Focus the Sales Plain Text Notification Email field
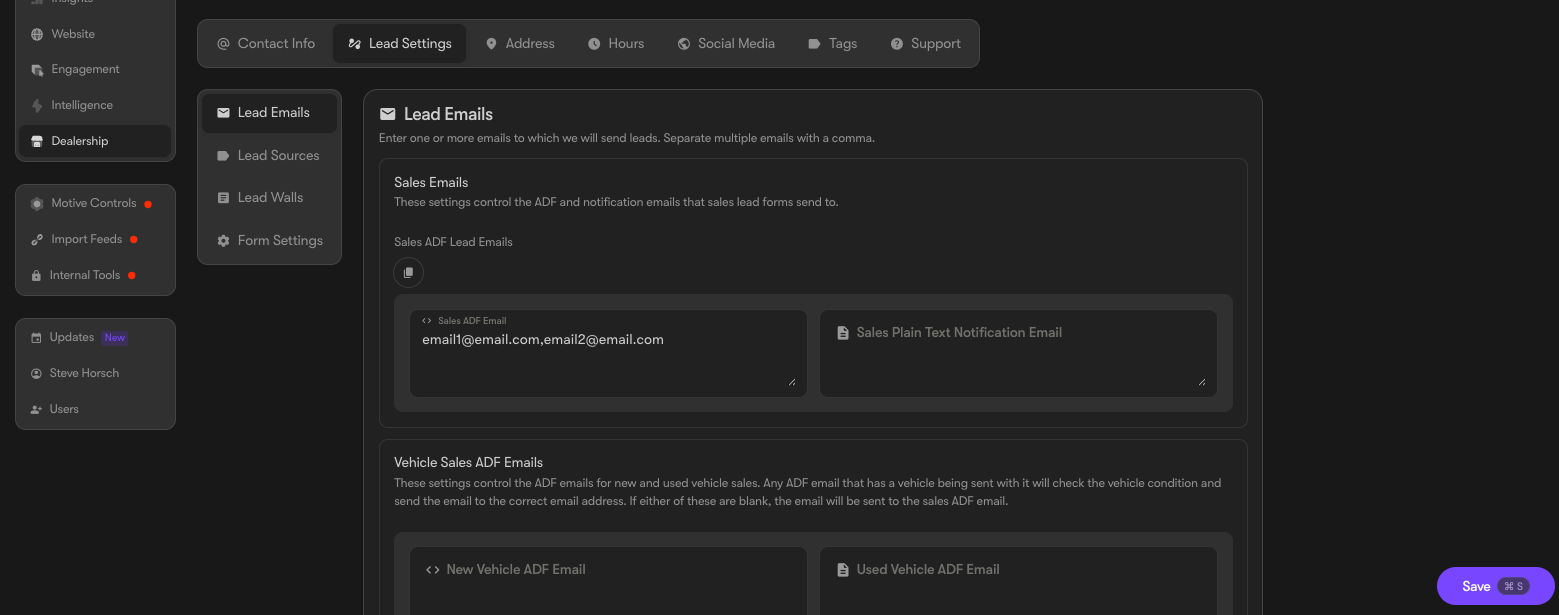The width and height of the screenshot is (1559, 615). 1018,353
